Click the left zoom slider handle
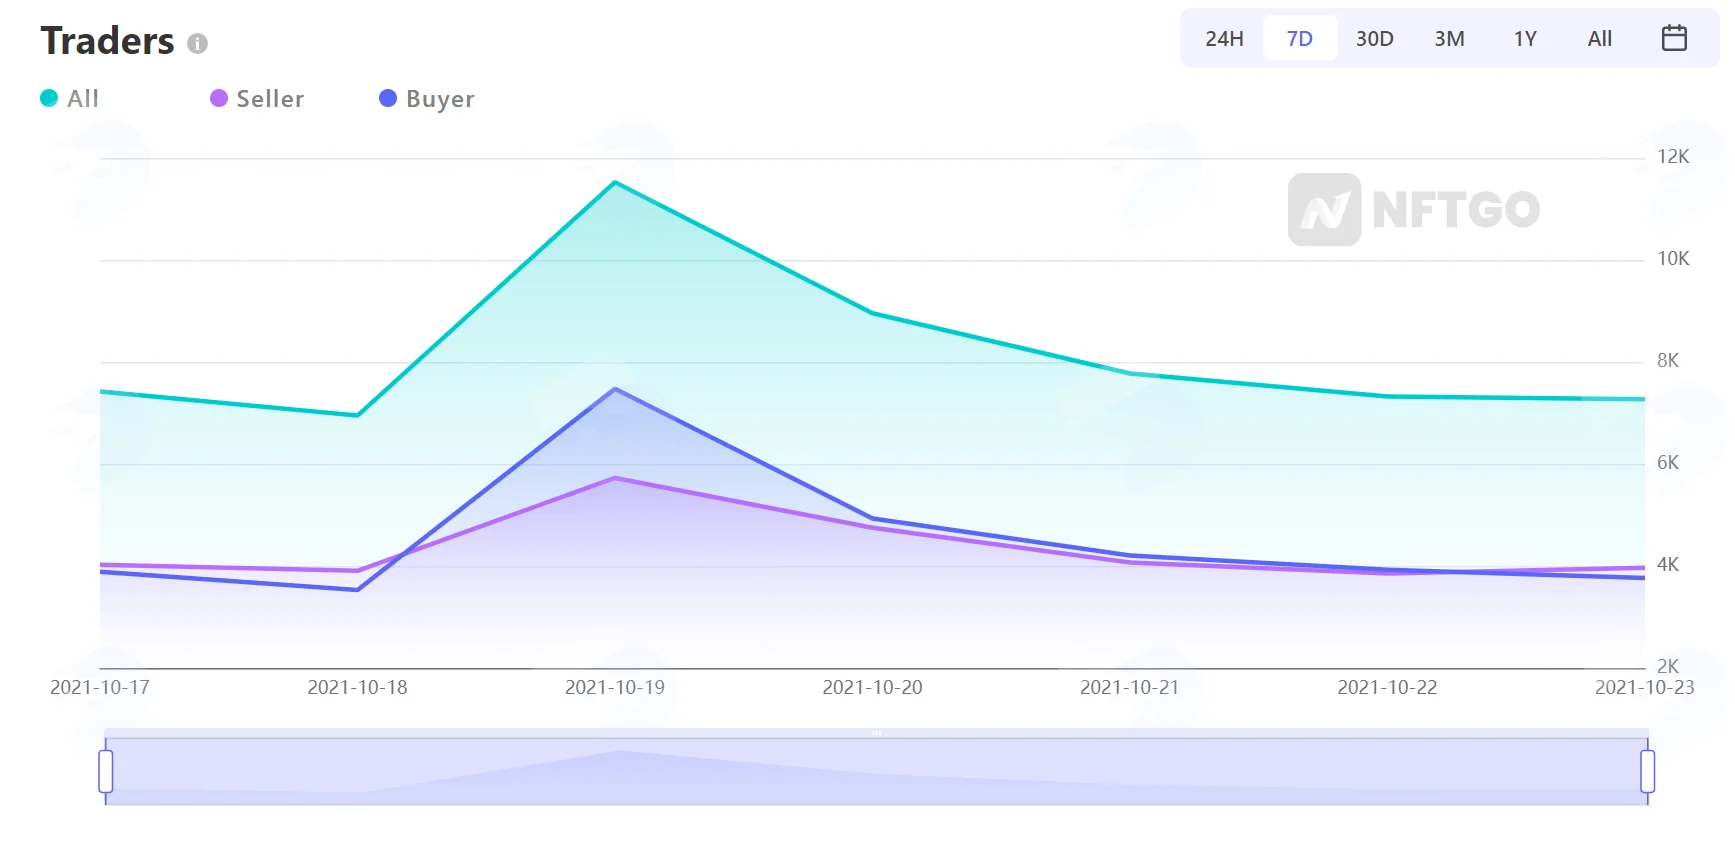Viewport: 1735px width, 845px height. coord(106,771)
